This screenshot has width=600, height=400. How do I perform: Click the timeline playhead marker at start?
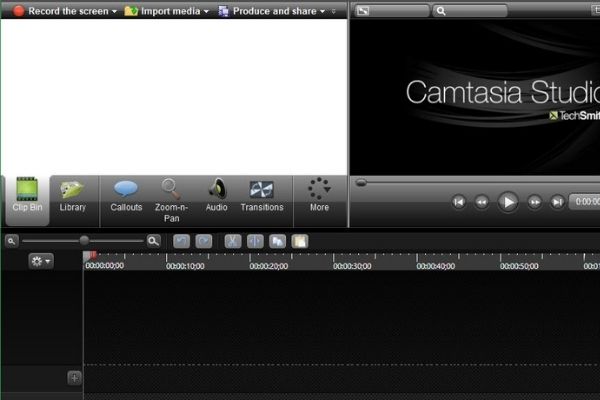coord(90,256)
